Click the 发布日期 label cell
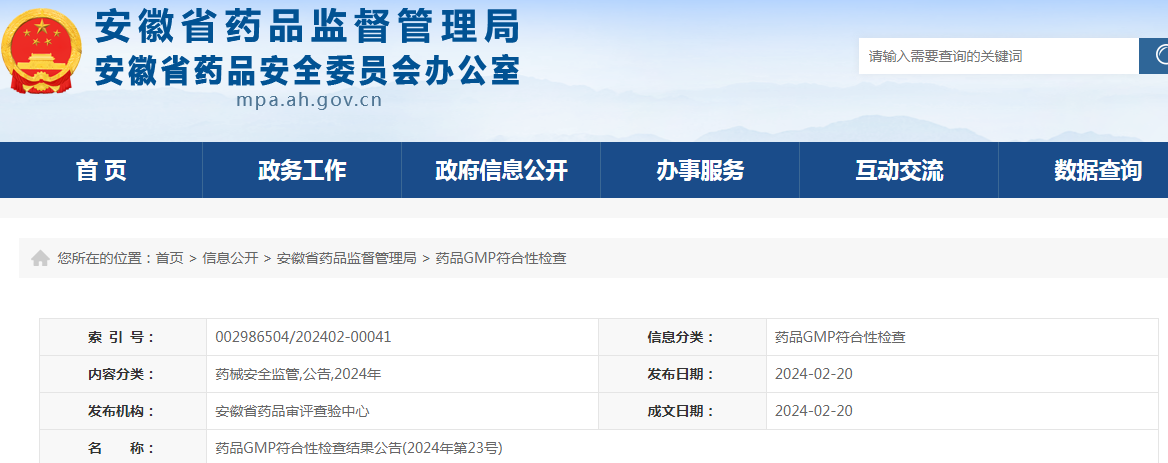This screenshot has width=1168, height=463. 682,374
